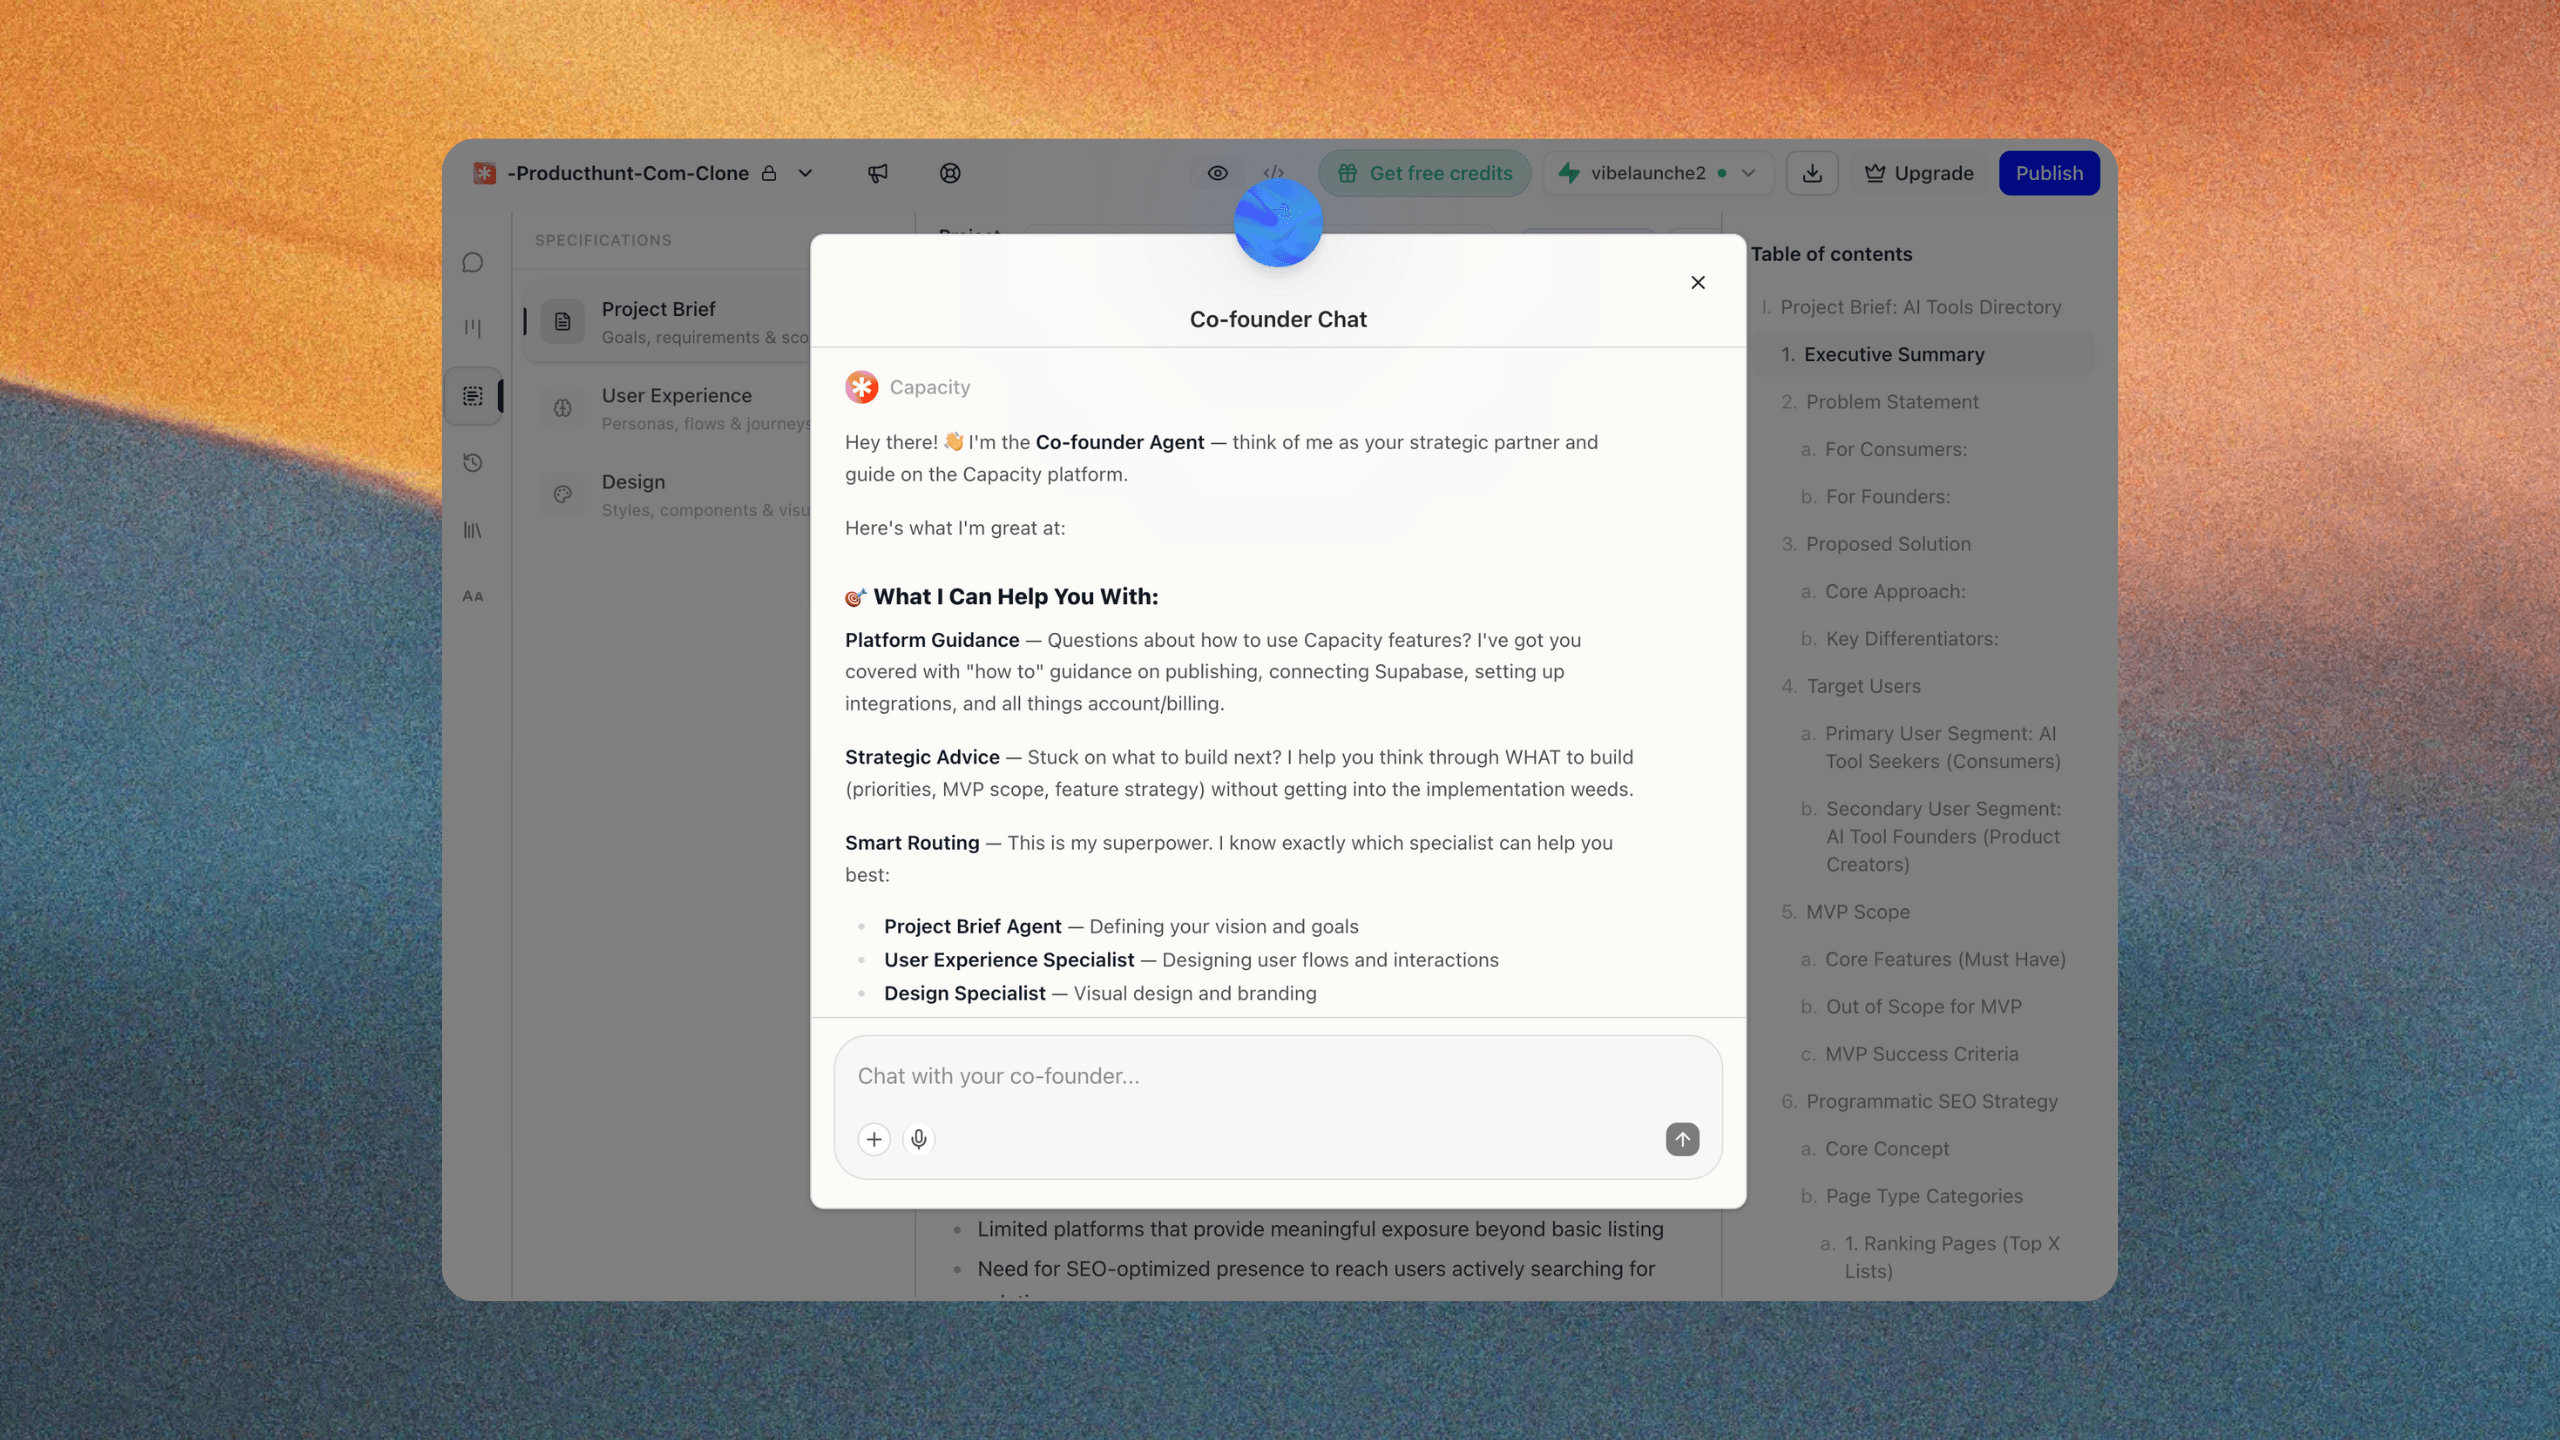Click the Publish button
Viewport: 2560px width, 1440px height.
2048,173
